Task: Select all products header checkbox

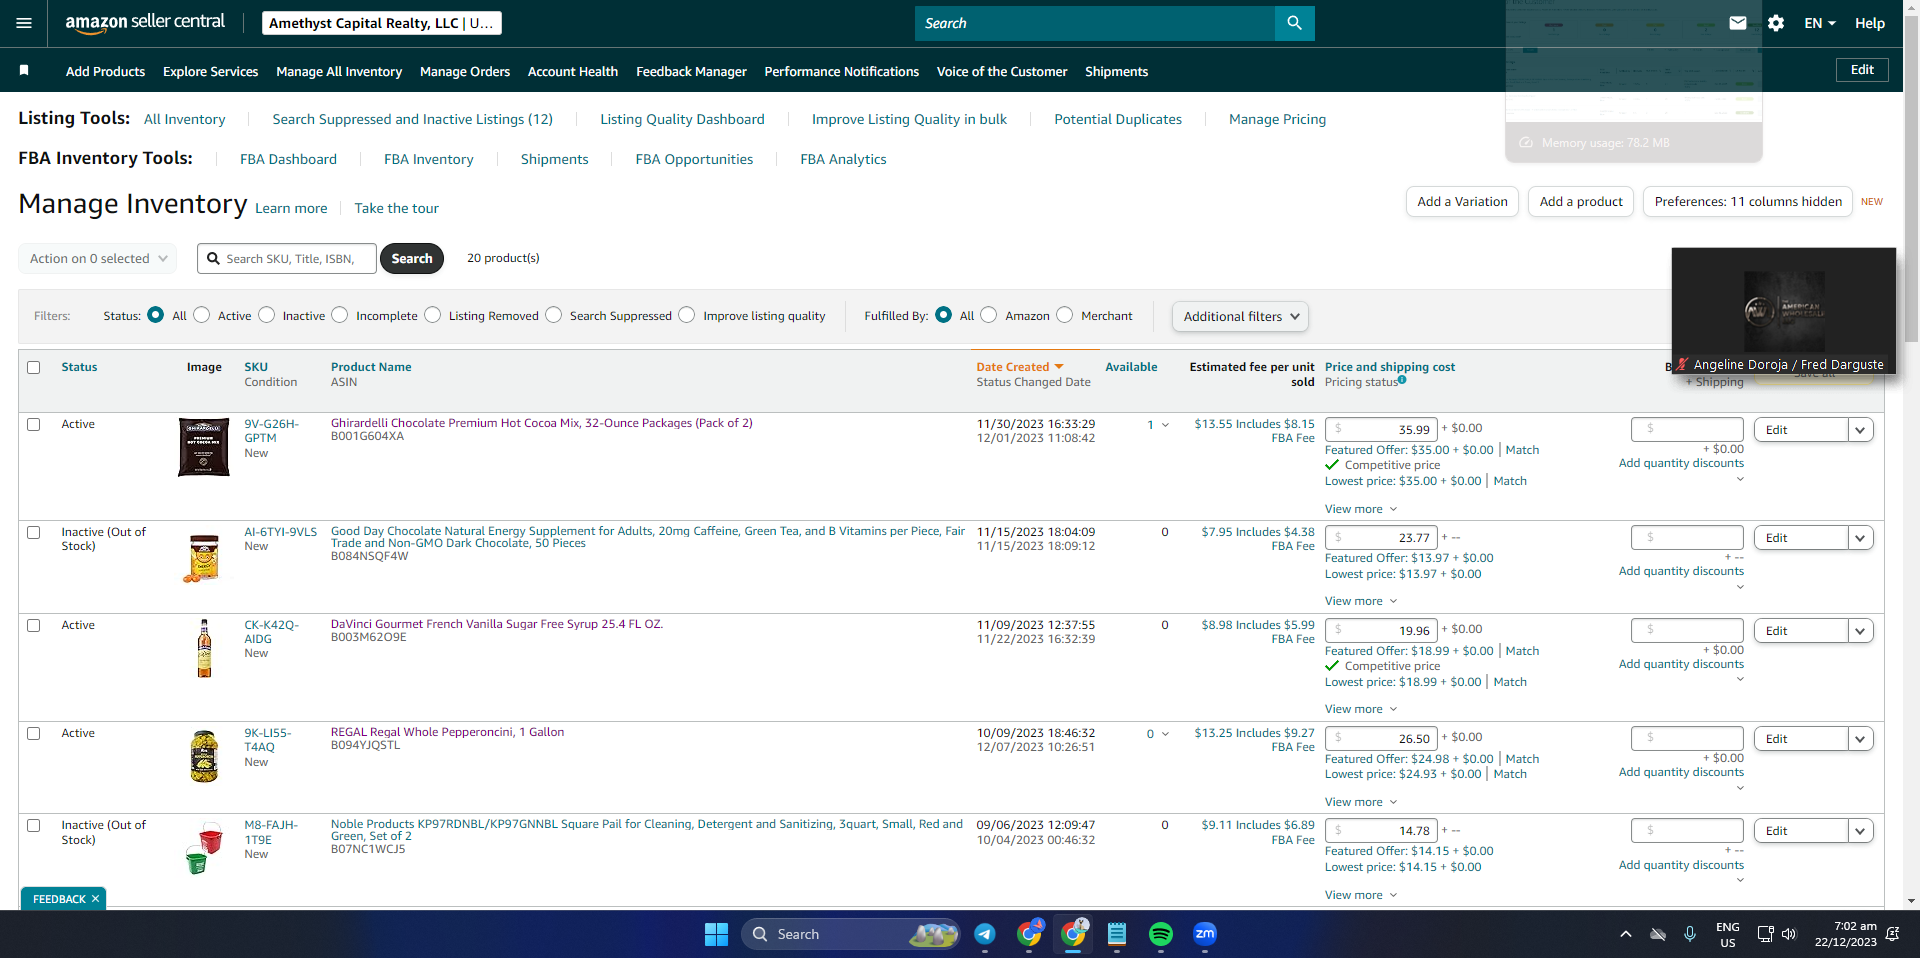Action: [34, 368]
